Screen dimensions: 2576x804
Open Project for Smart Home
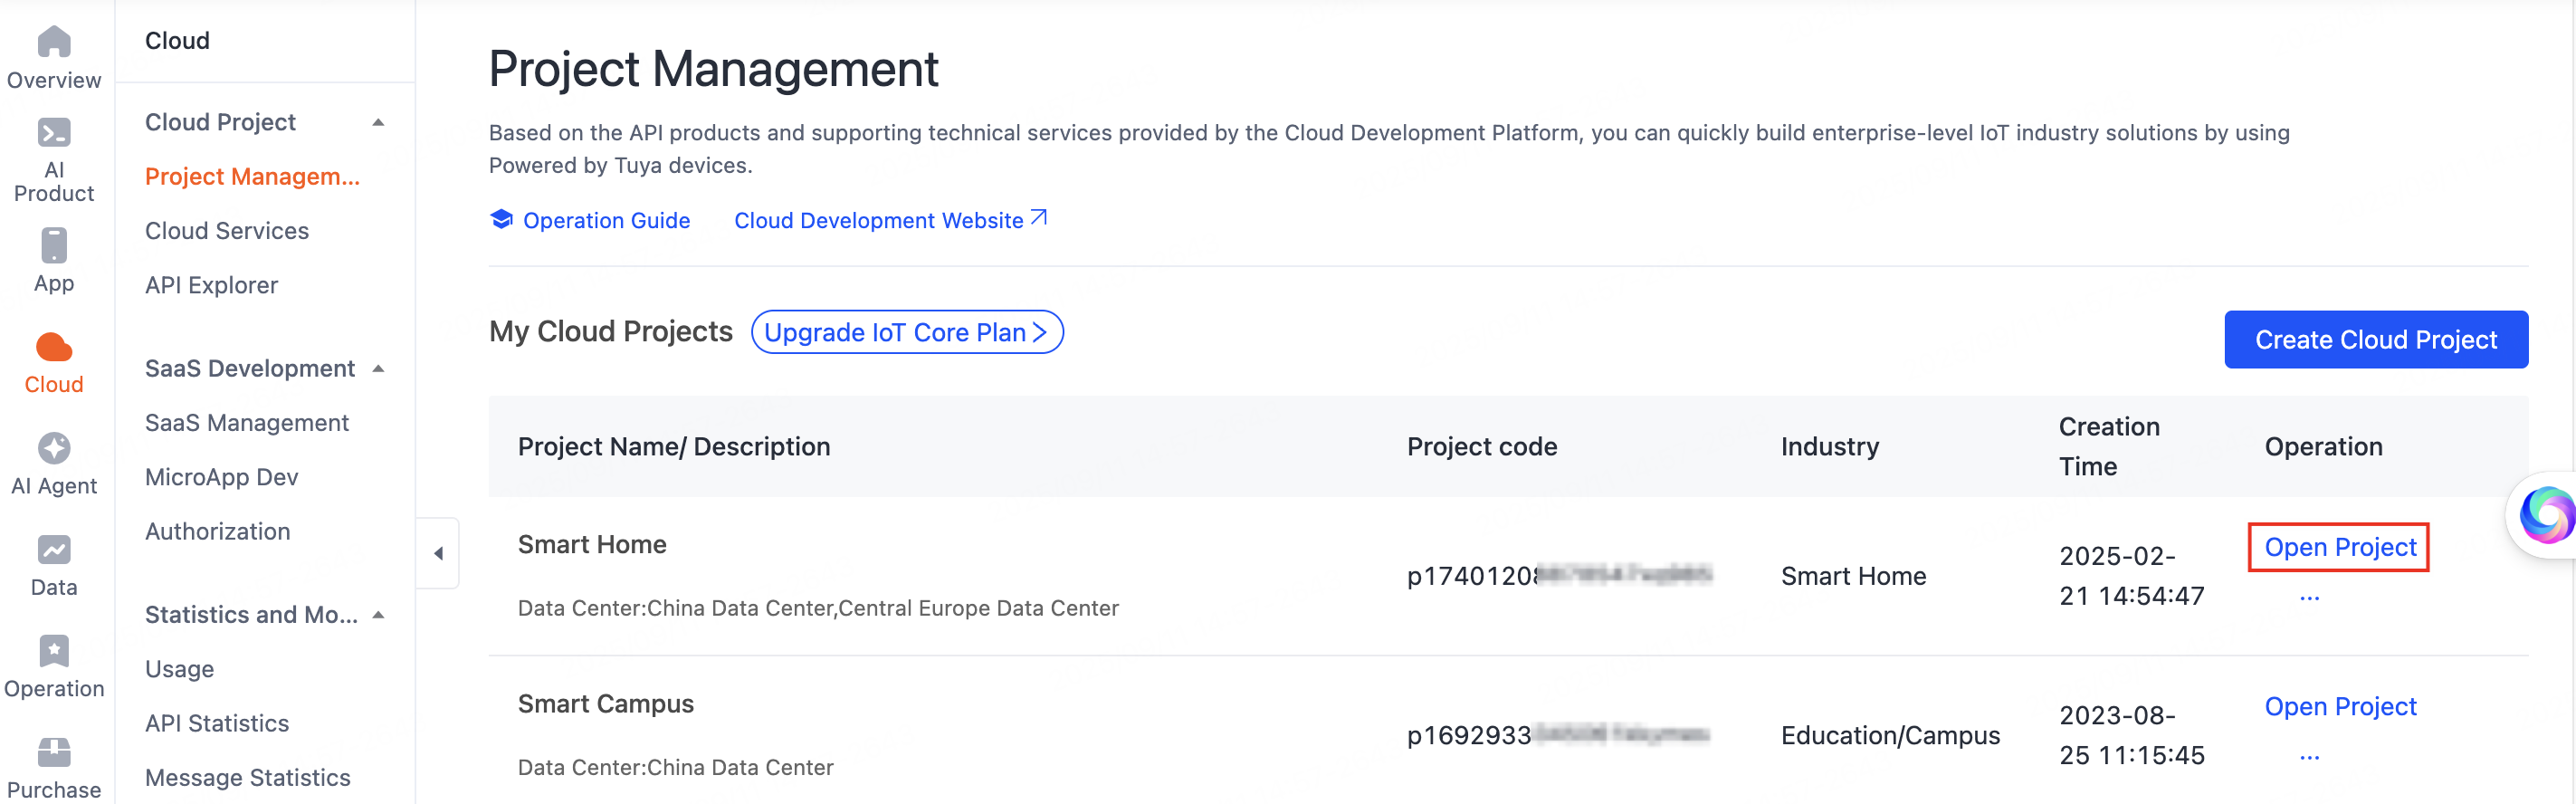(x=2340, y=547)
